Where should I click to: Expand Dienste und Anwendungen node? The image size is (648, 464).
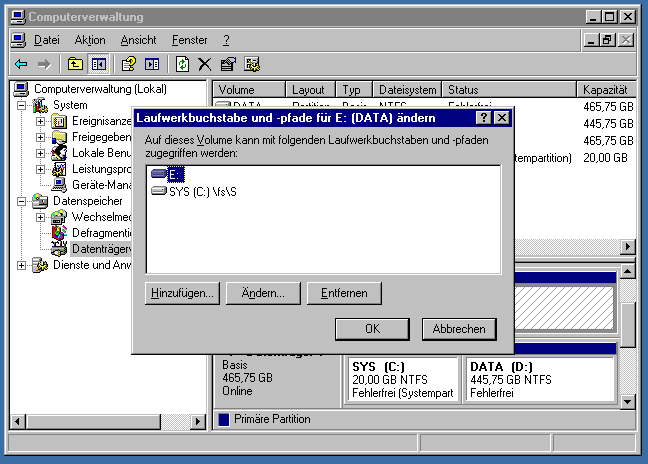[x=21, y=265]
